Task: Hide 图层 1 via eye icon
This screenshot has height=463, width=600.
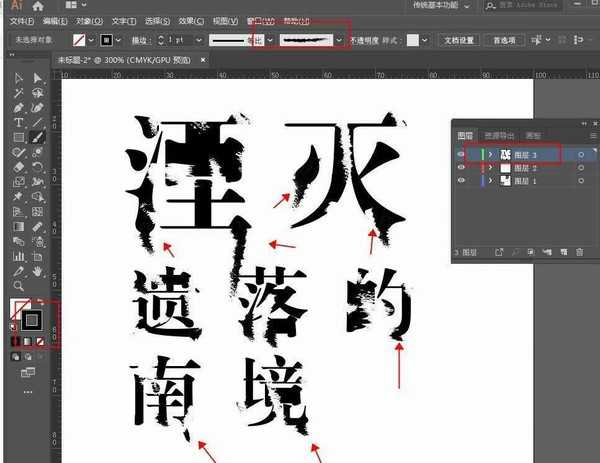Action: [x=461, y=181]
